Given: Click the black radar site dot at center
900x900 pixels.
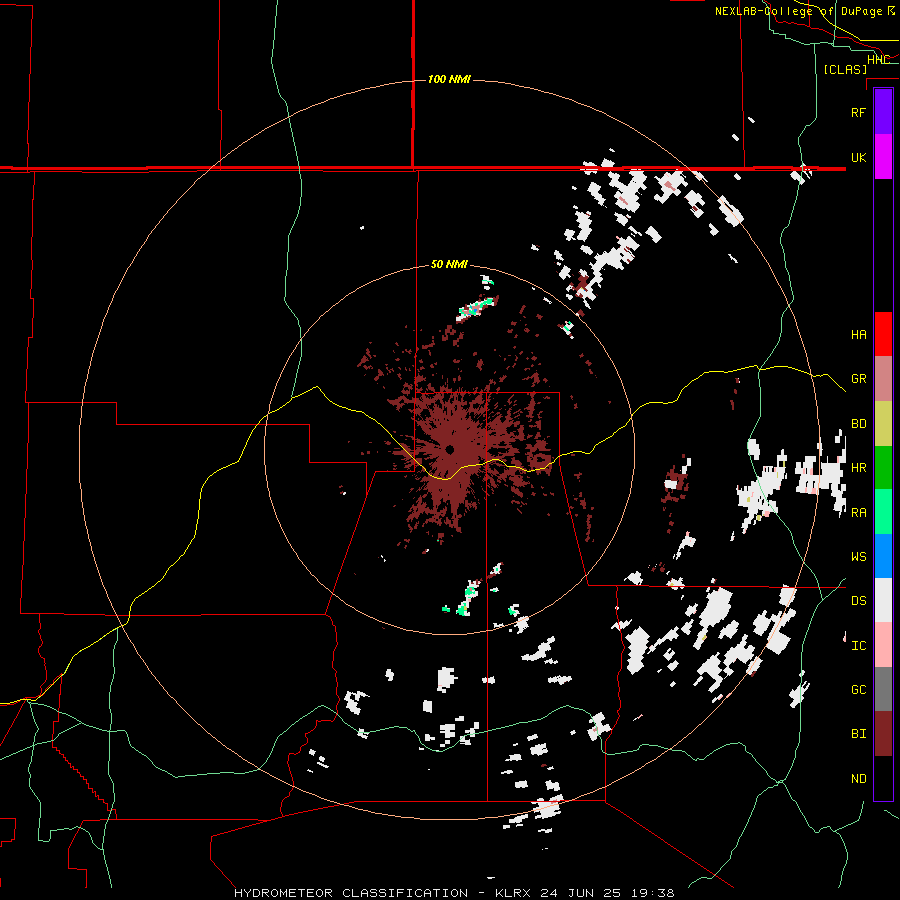Looking at the screenshot, I should 450,449.
